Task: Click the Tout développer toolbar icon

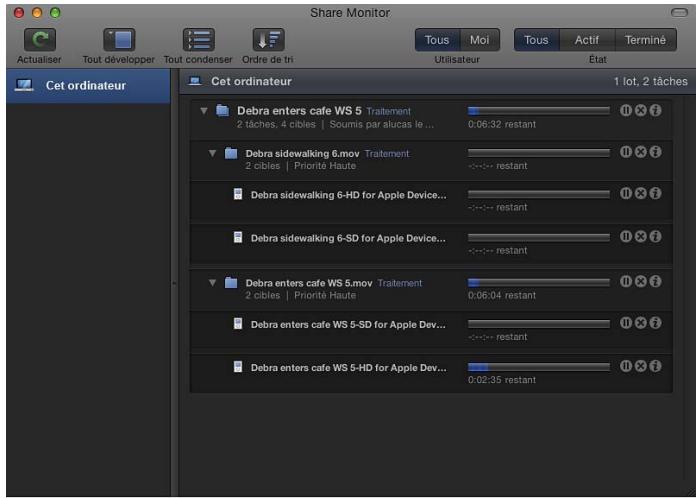Action: click(119, 40)
